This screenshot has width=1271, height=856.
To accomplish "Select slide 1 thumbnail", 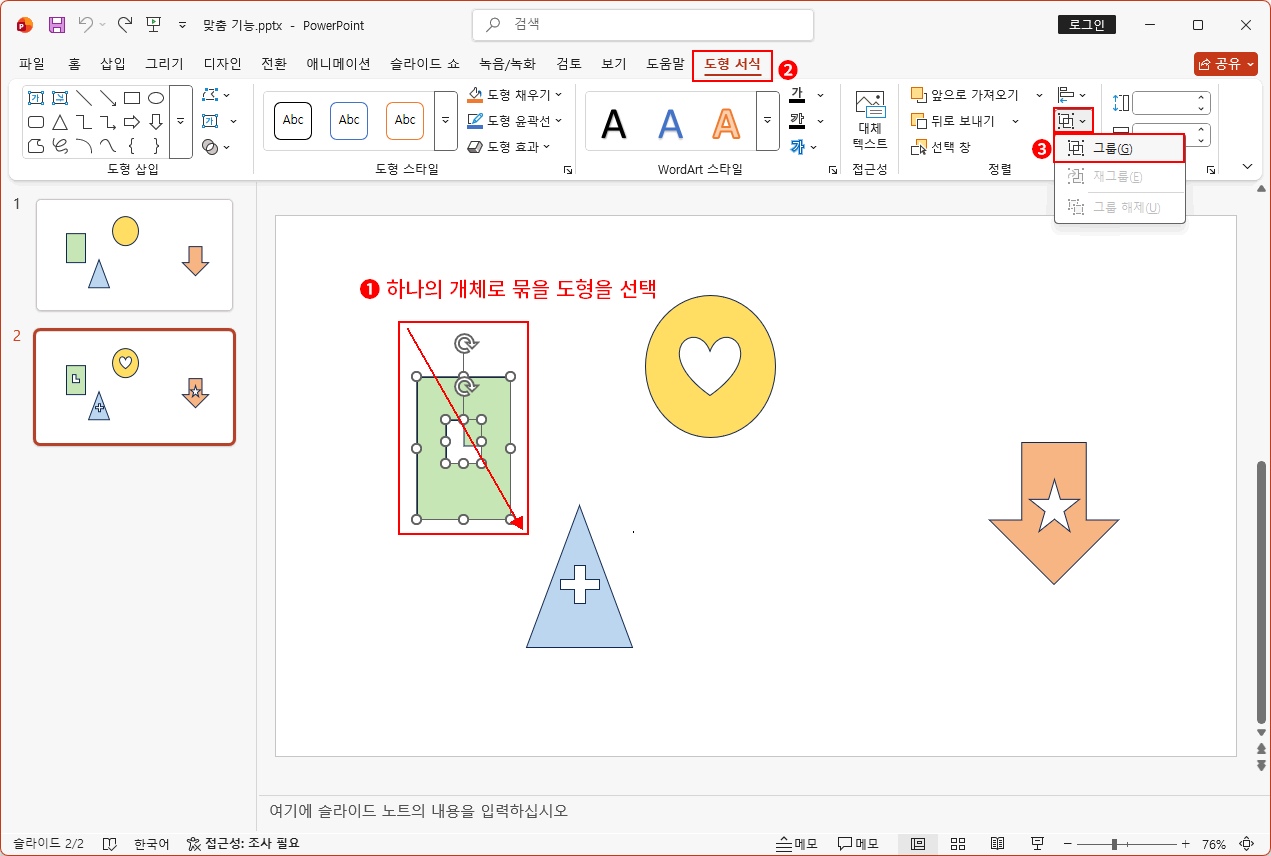I will [x=134, y=254].
